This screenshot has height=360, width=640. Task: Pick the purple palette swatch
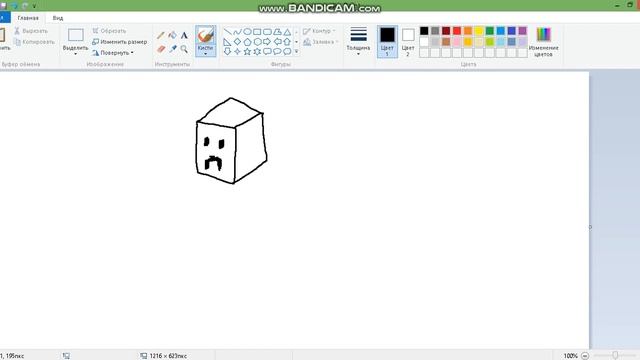(522, 31)
